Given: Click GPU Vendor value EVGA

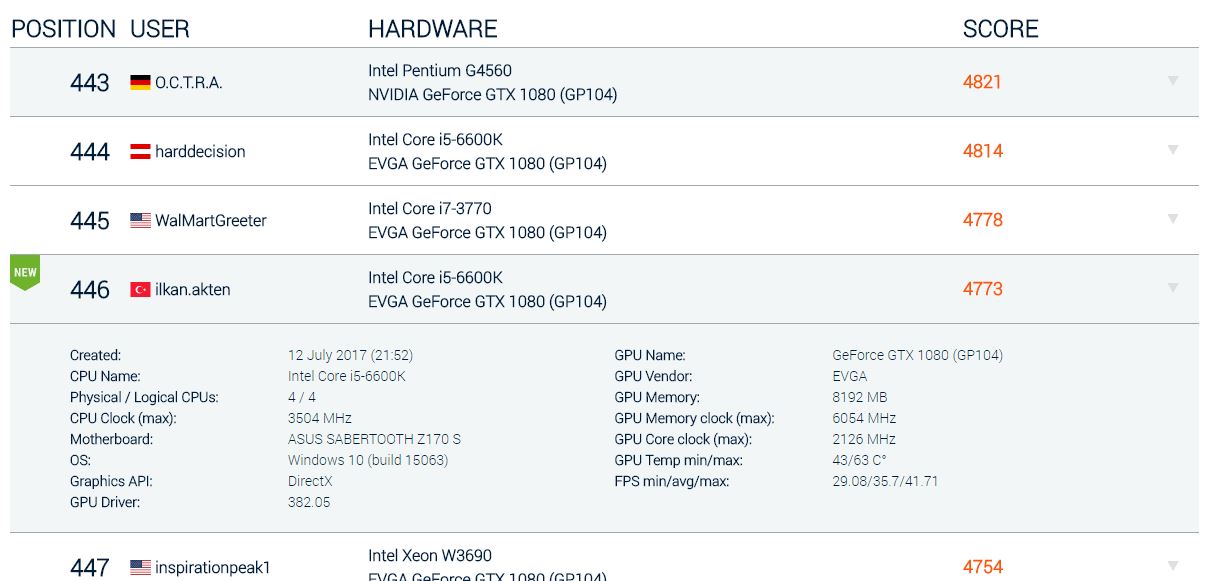Looking at the screenshot, I should coord(850,376).
